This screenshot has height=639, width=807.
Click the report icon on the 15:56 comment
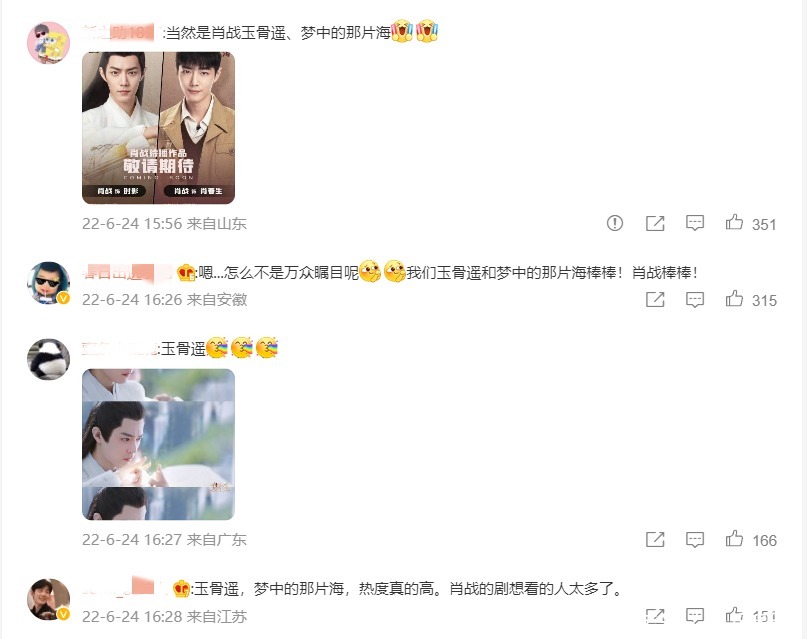coord(615,223)
